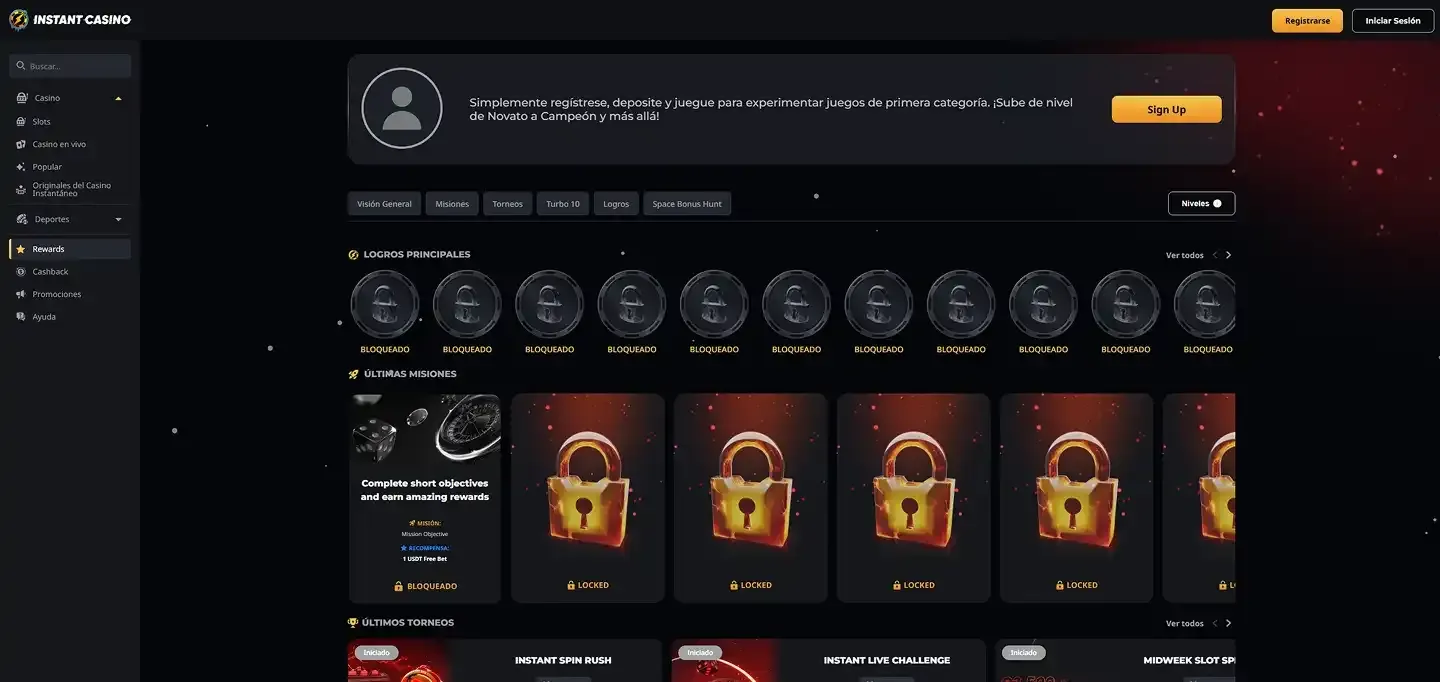Open the mission card with dice and roulette
The height and width of the screenshot is (682, 1440).
(425, 498)
